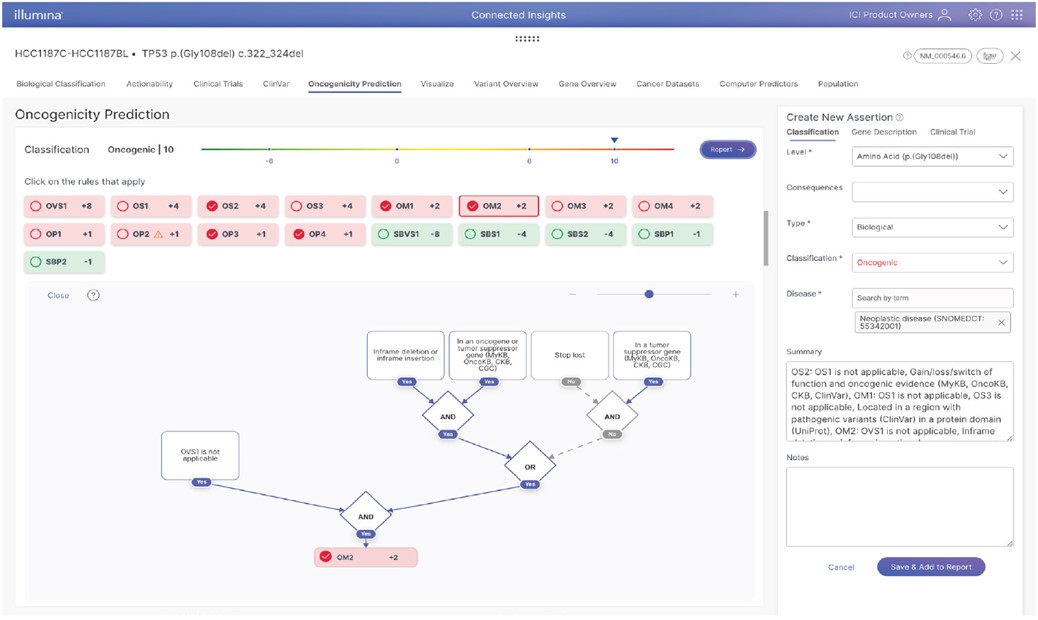The width and height of the screenshot is (1038, 620).
Task: Click help icon beside Create New Assertion
Action: [900, 118]
